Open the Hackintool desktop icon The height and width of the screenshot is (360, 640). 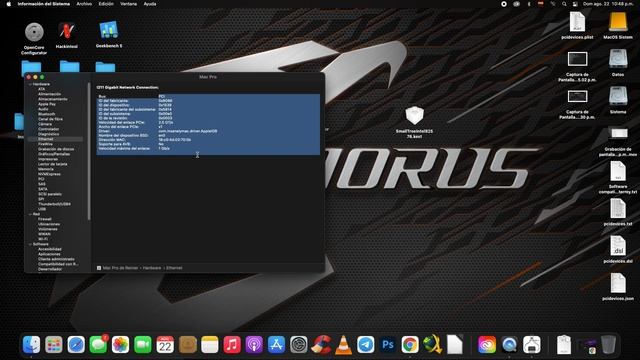(66, 31)
